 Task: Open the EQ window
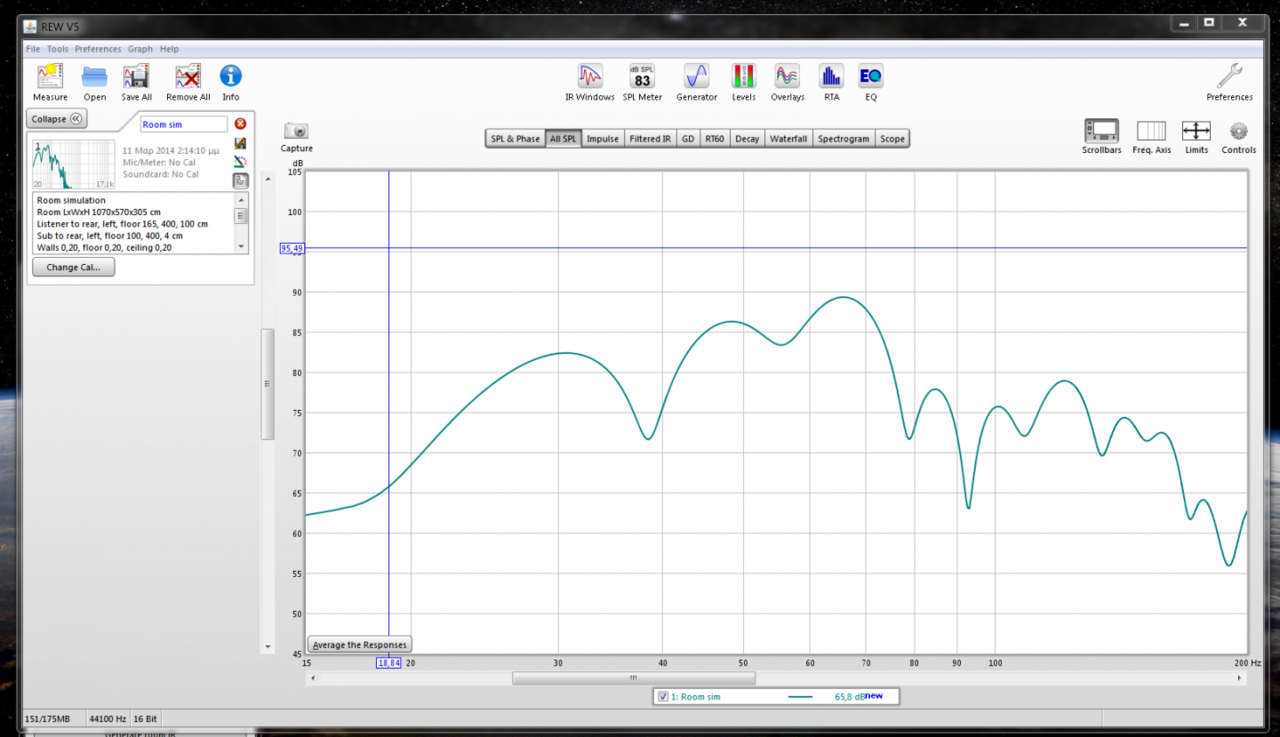tap(871, 77)
